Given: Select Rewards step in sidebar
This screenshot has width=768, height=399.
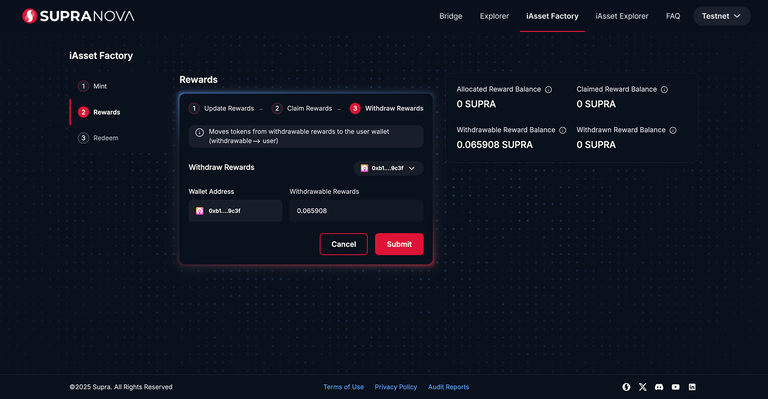Looking at the screenshot, I should click(99, 112).
